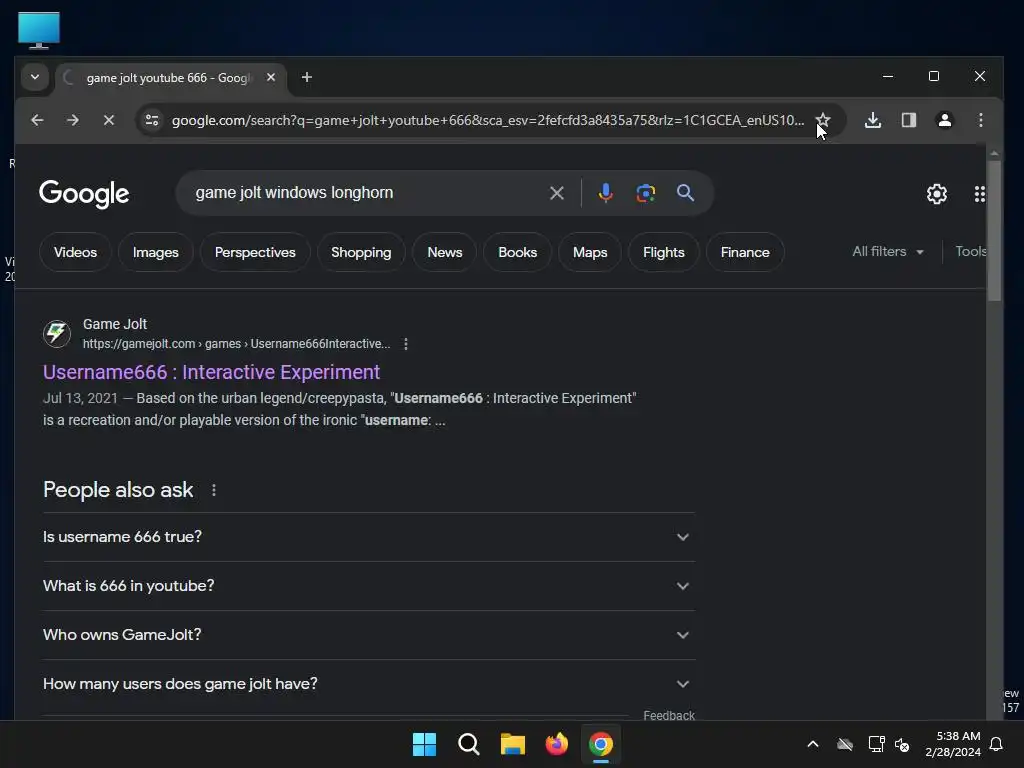Open site information icon in address bar

click(152, 120)
